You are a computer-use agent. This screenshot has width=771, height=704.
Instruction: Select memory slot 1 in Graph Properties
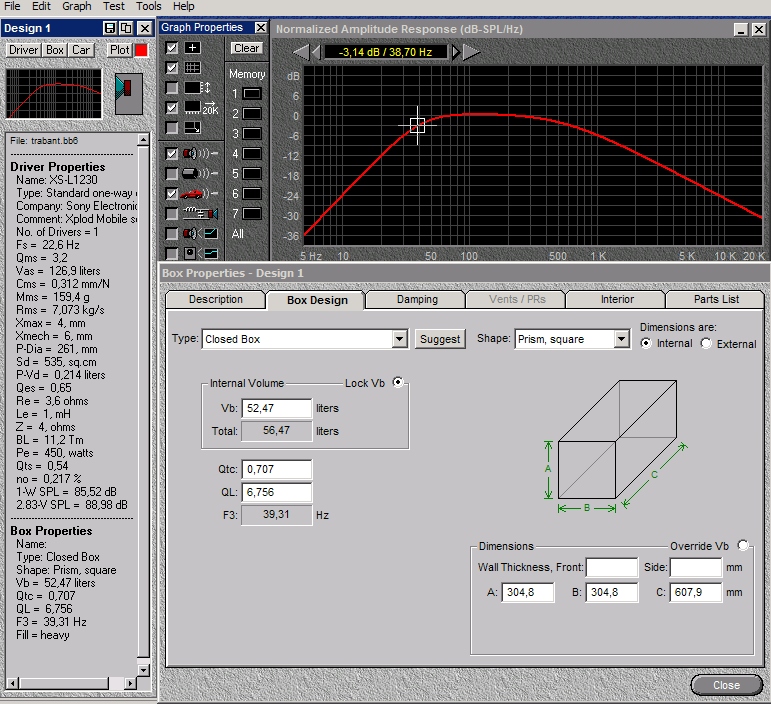click(251, 94)
